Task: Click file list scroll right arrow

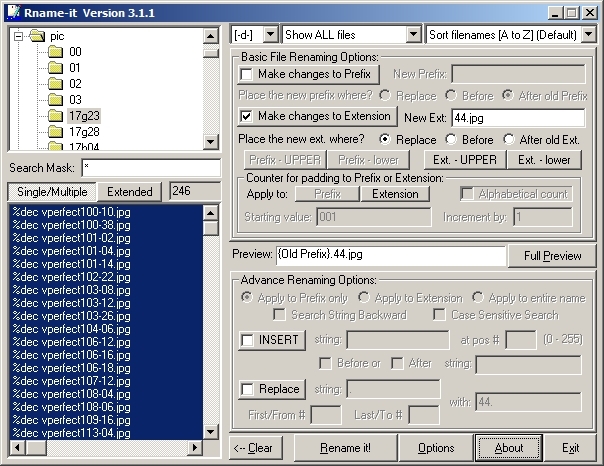Action: 195,448
